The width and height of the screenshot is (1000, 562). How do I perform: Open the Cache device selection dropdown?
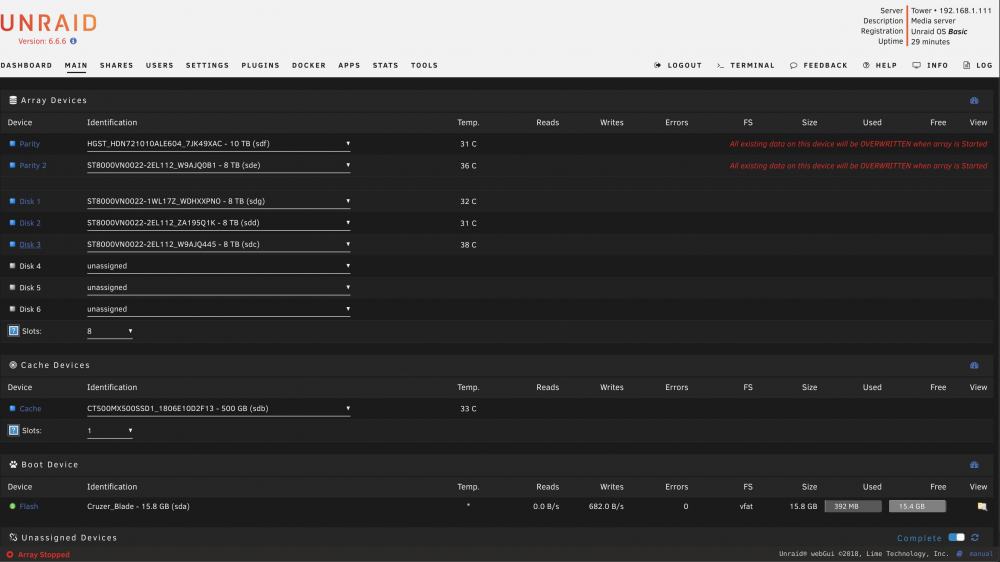pos(218,409)
